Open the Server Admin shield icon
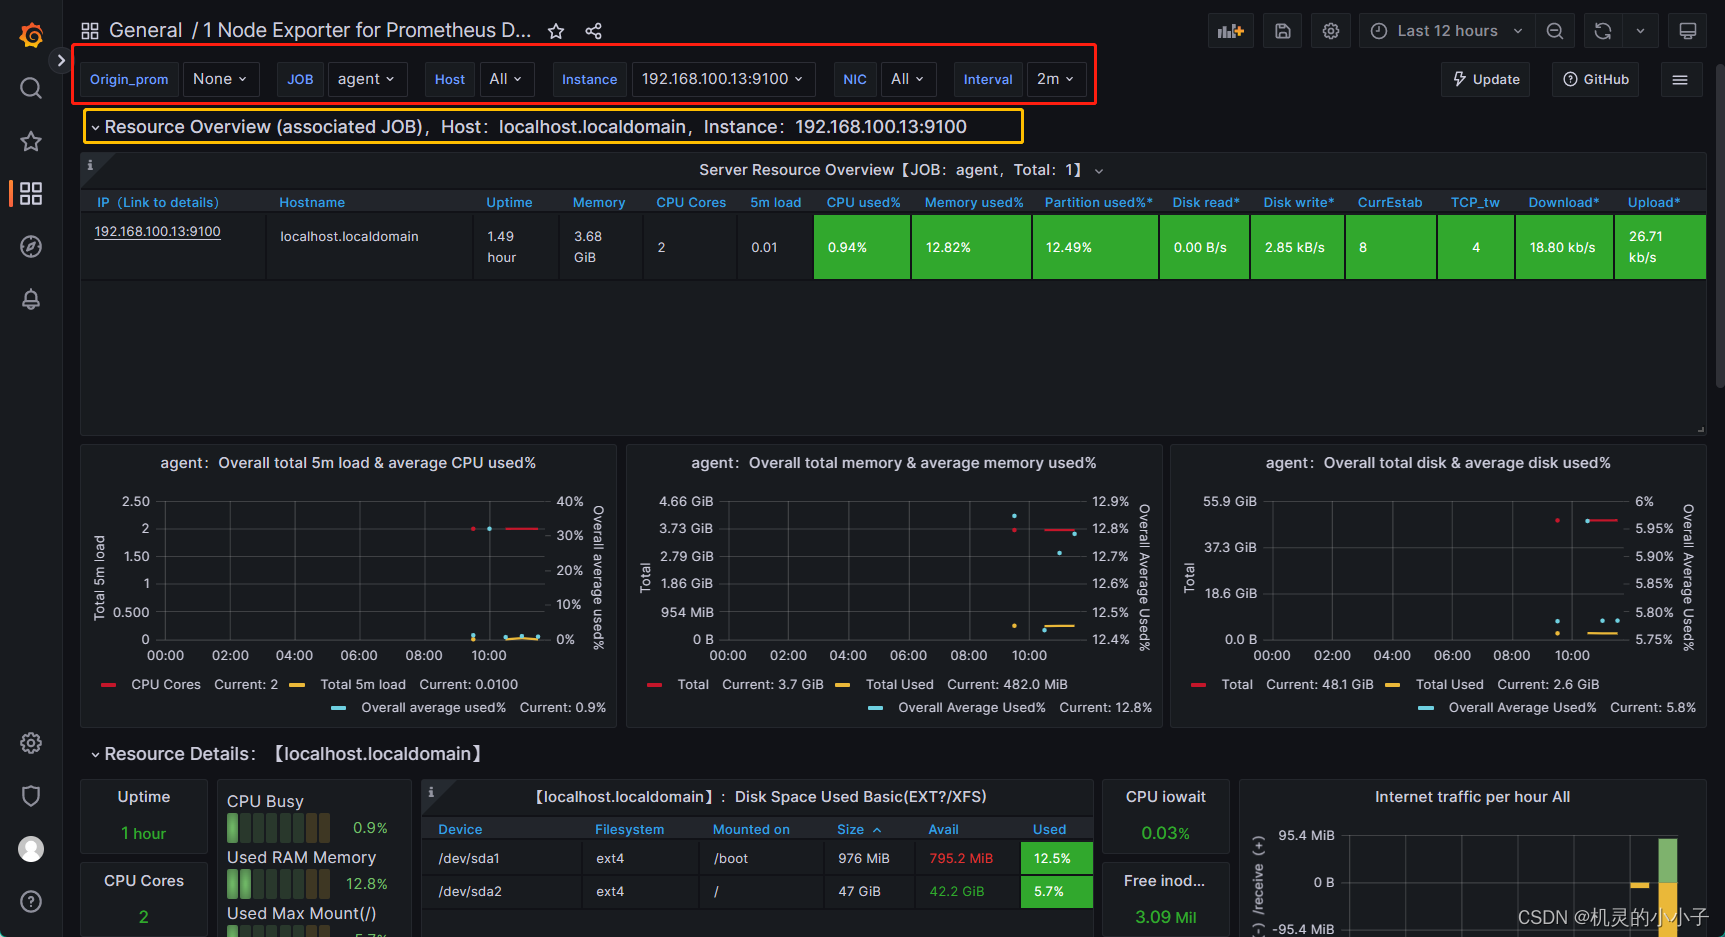 (x=31, y=796)
